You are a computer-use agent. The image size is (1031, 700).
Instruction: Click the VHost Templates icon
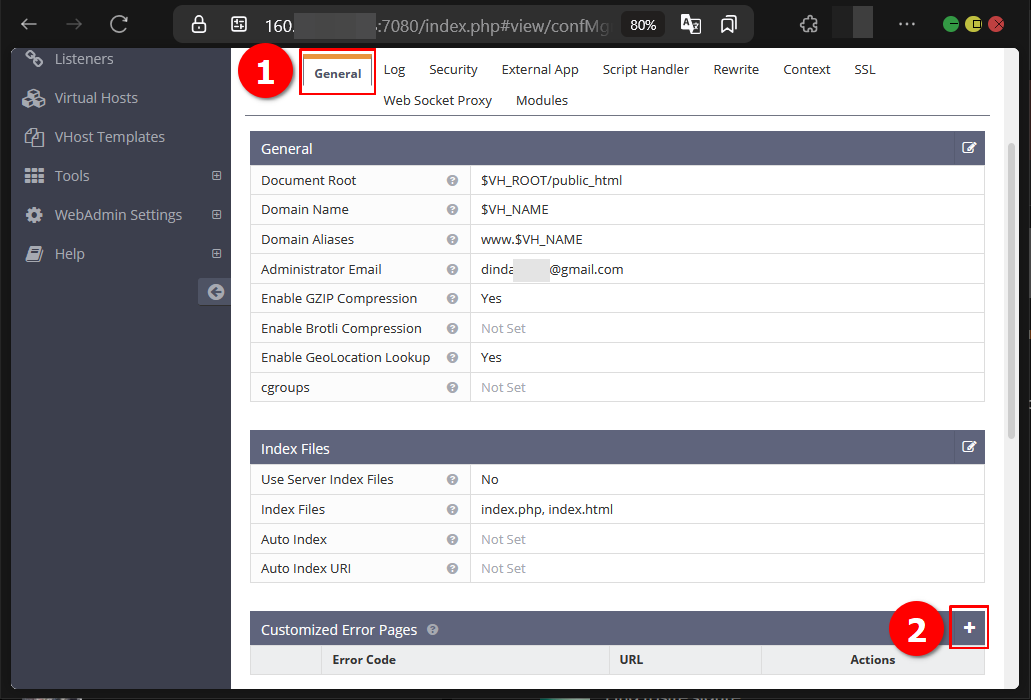pos(34,137)
